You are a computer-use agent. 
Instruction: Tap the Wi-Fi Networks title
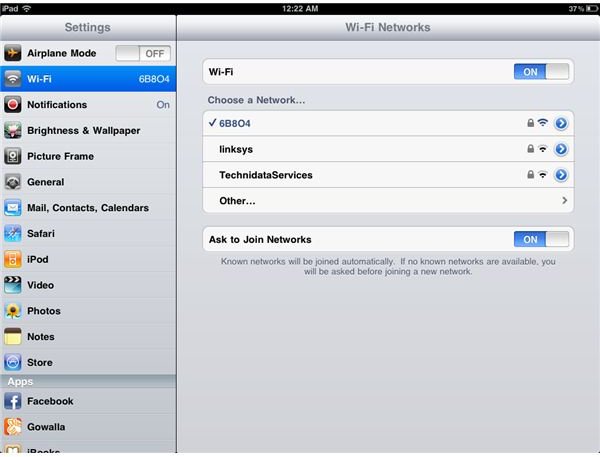[388, 27]
